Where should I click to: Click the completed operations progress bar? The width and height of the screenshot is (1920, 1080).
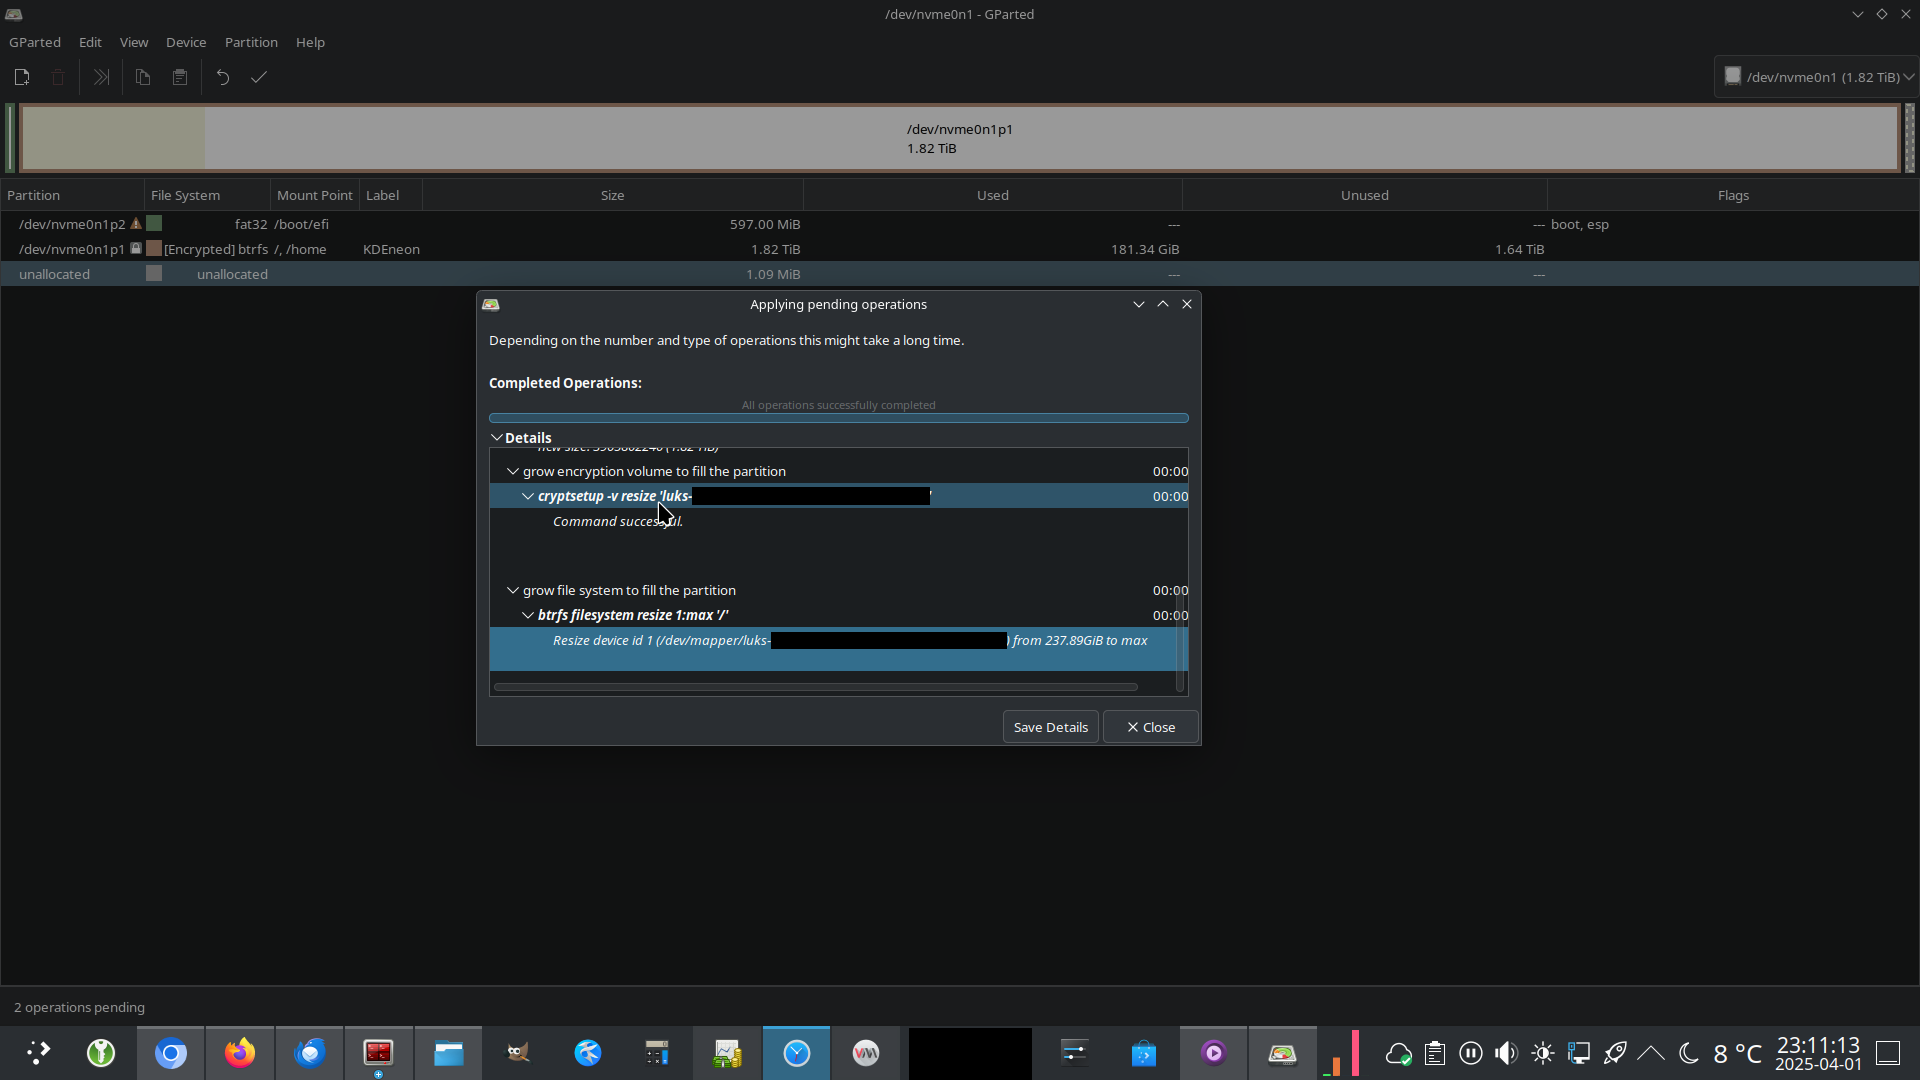(x=838, y=418)
